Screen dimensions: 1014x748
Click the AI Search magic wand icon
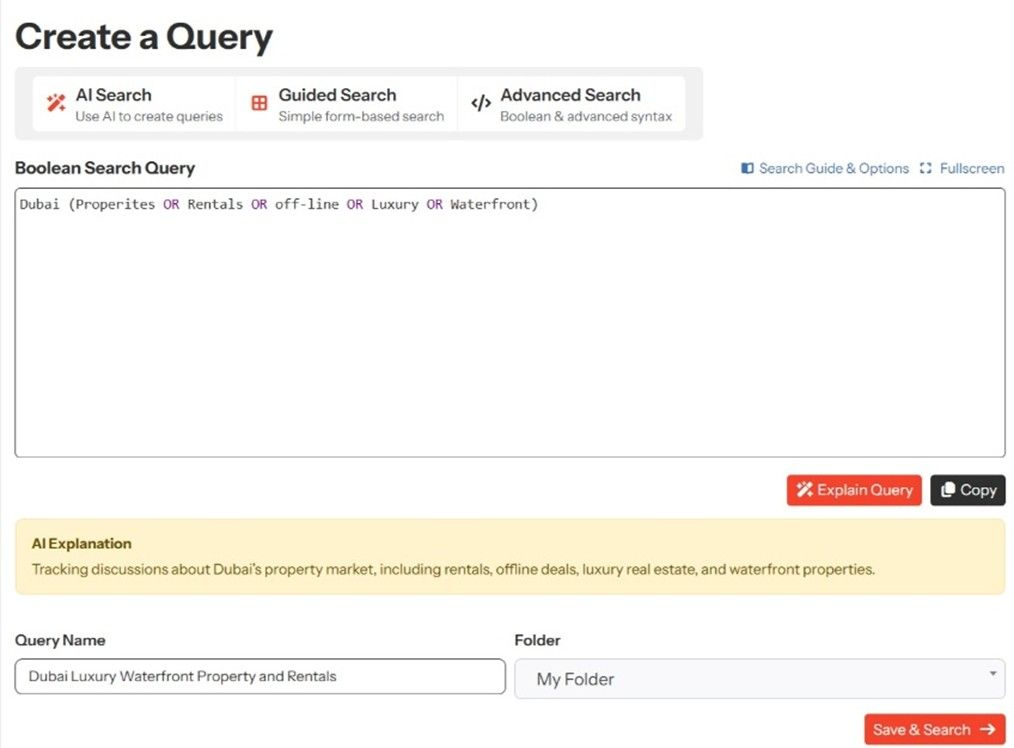click(x=56, y=103)
